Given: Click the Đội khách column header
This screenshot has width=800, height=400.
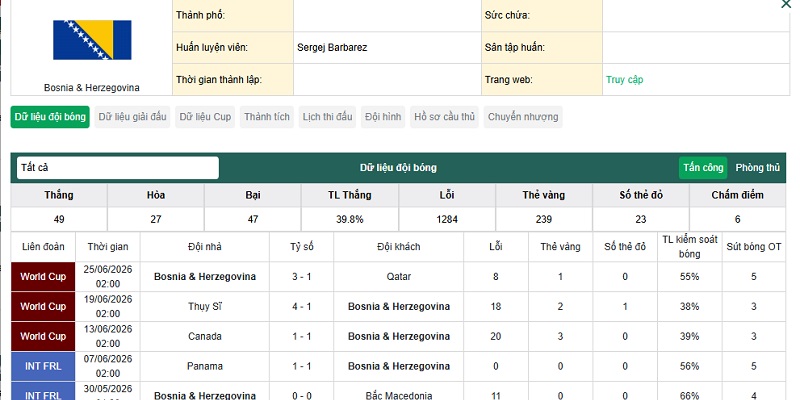Looking at the screenshot, I should point(398,247).
